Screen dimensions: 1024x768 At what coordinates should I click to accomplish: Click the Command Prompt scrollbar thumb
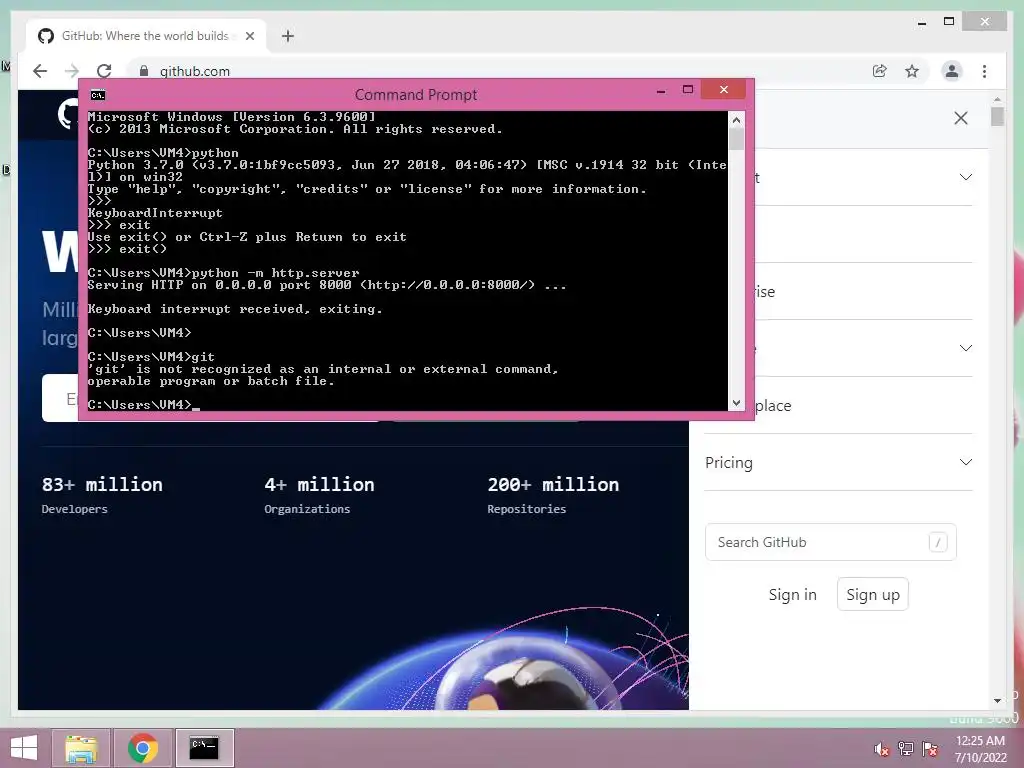coord(736,139)
